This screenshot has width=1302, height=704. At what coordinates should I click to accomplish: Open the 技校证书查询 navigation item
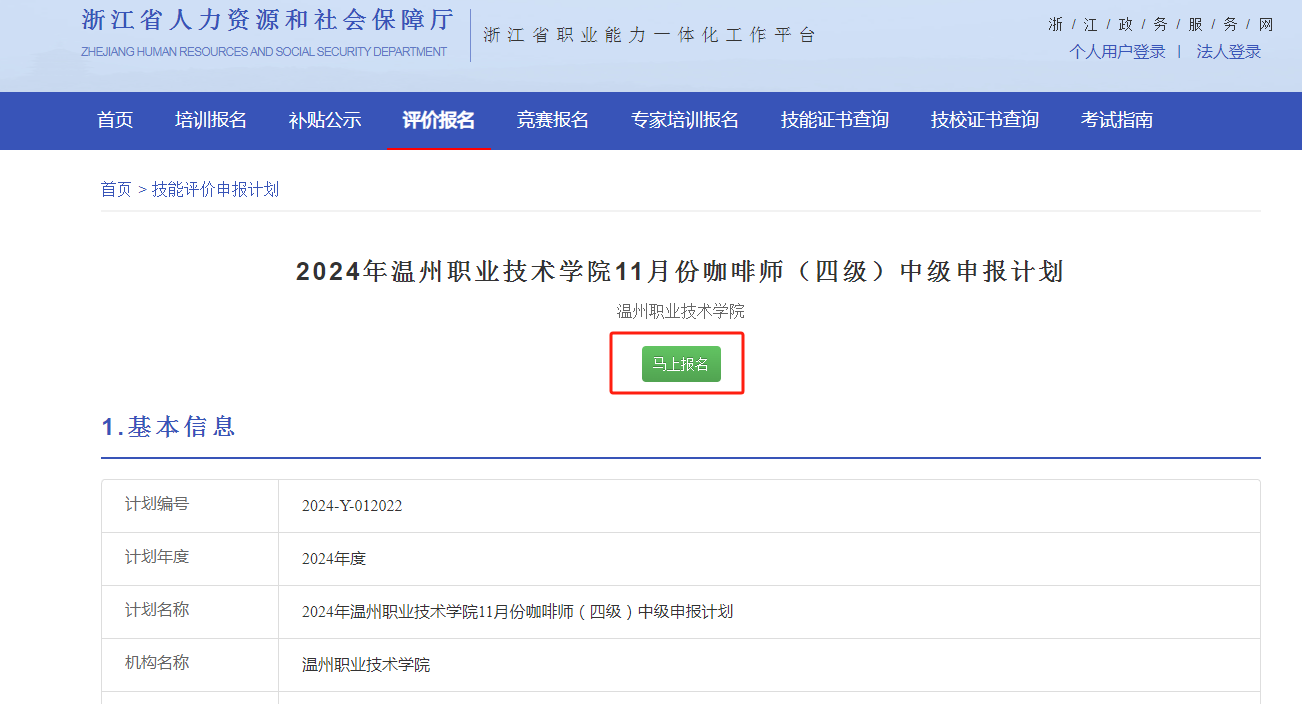[x=985, y=120]
